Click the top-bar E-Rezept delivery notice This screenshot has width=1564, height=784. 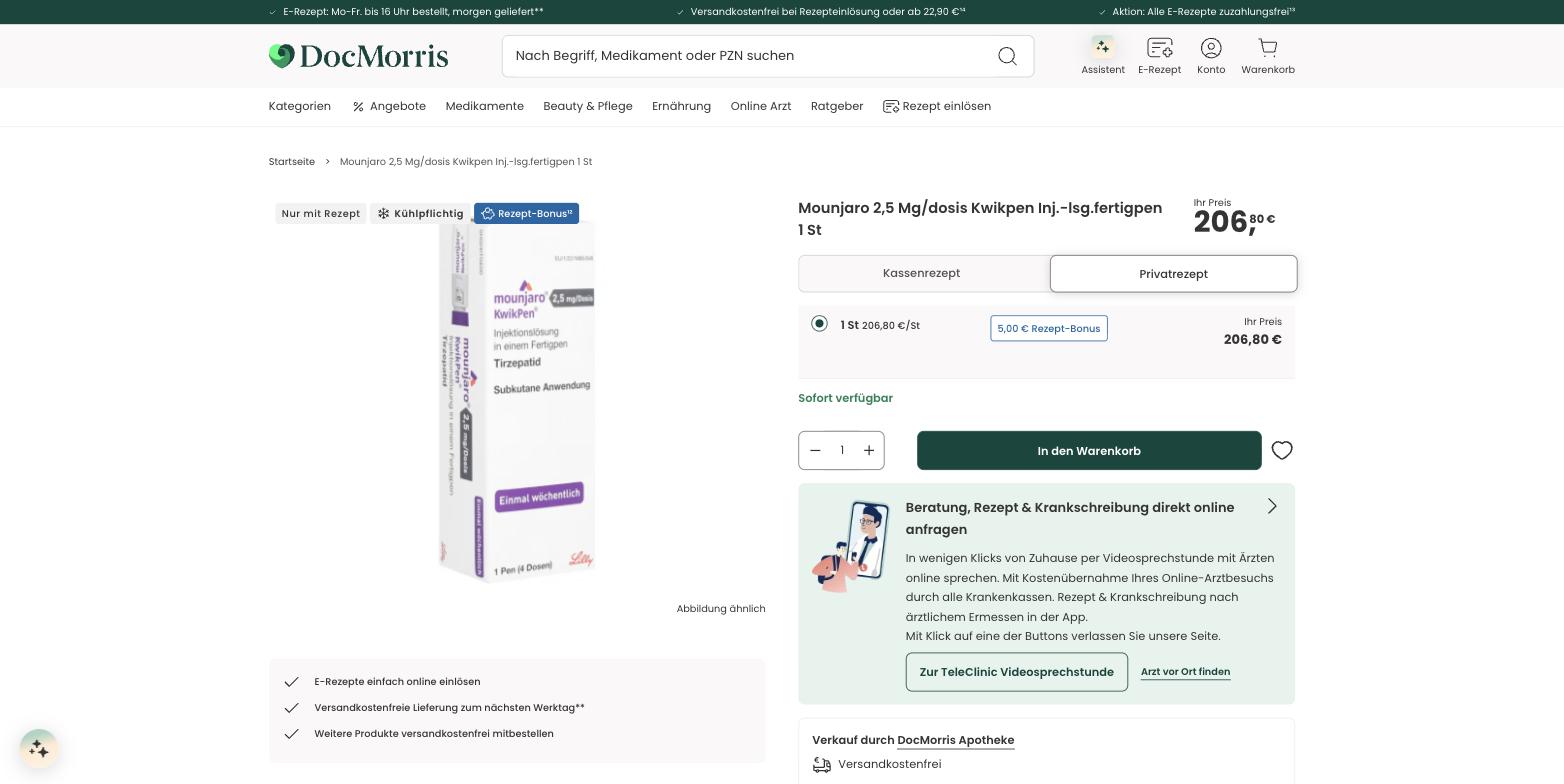pyautogui.click(x=413, y=12)
